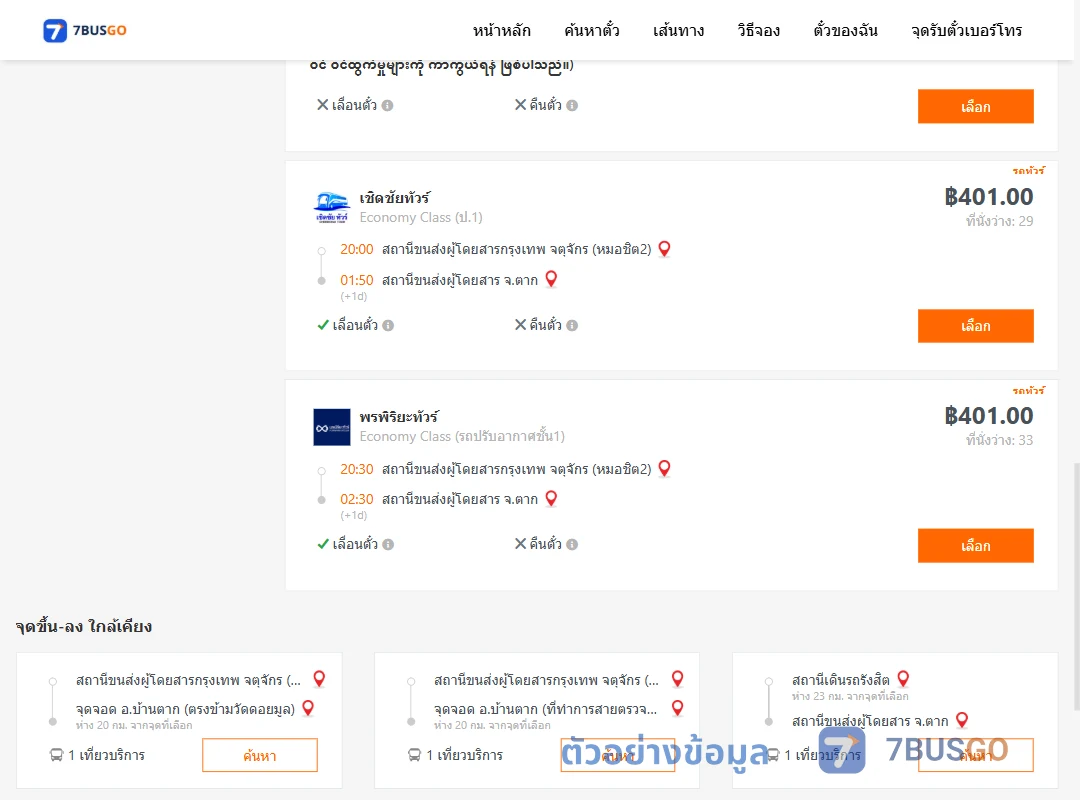Screen dimensions: 1080x800
Task: Open map pin for สถานีเดินรถรังสิต
Action: coord(903,679)
